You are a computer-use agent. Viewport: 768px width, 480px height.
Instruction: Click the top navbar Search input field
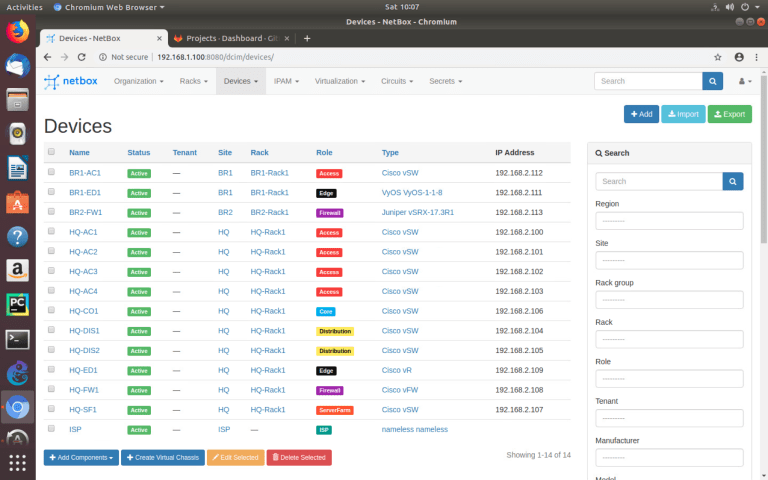pyautogui.click(x=648, y=81)
